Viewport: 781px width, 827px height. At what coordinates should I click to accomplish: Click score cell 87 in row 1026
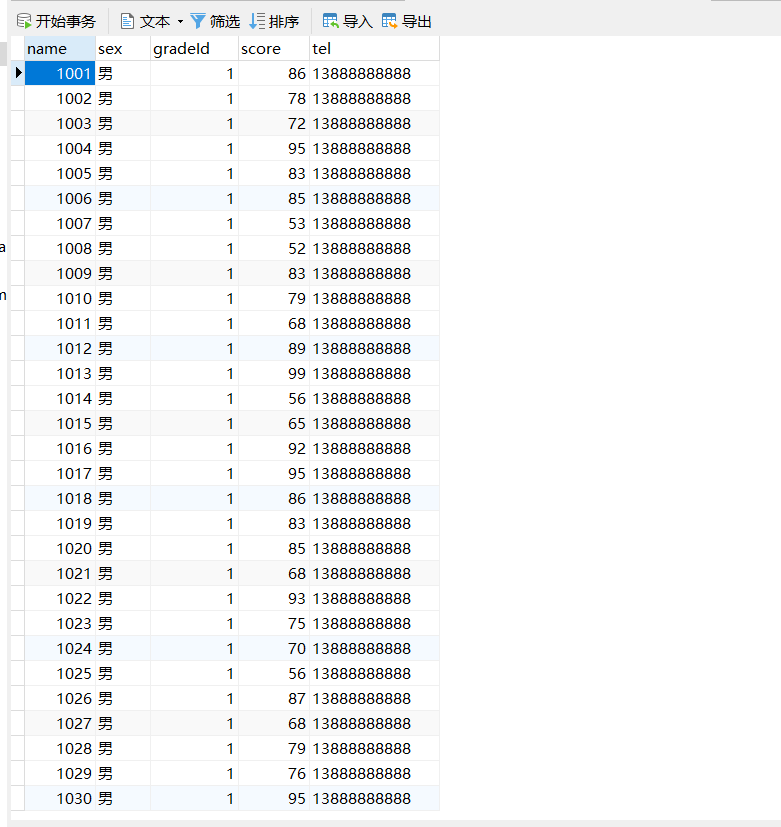(274, 698)
